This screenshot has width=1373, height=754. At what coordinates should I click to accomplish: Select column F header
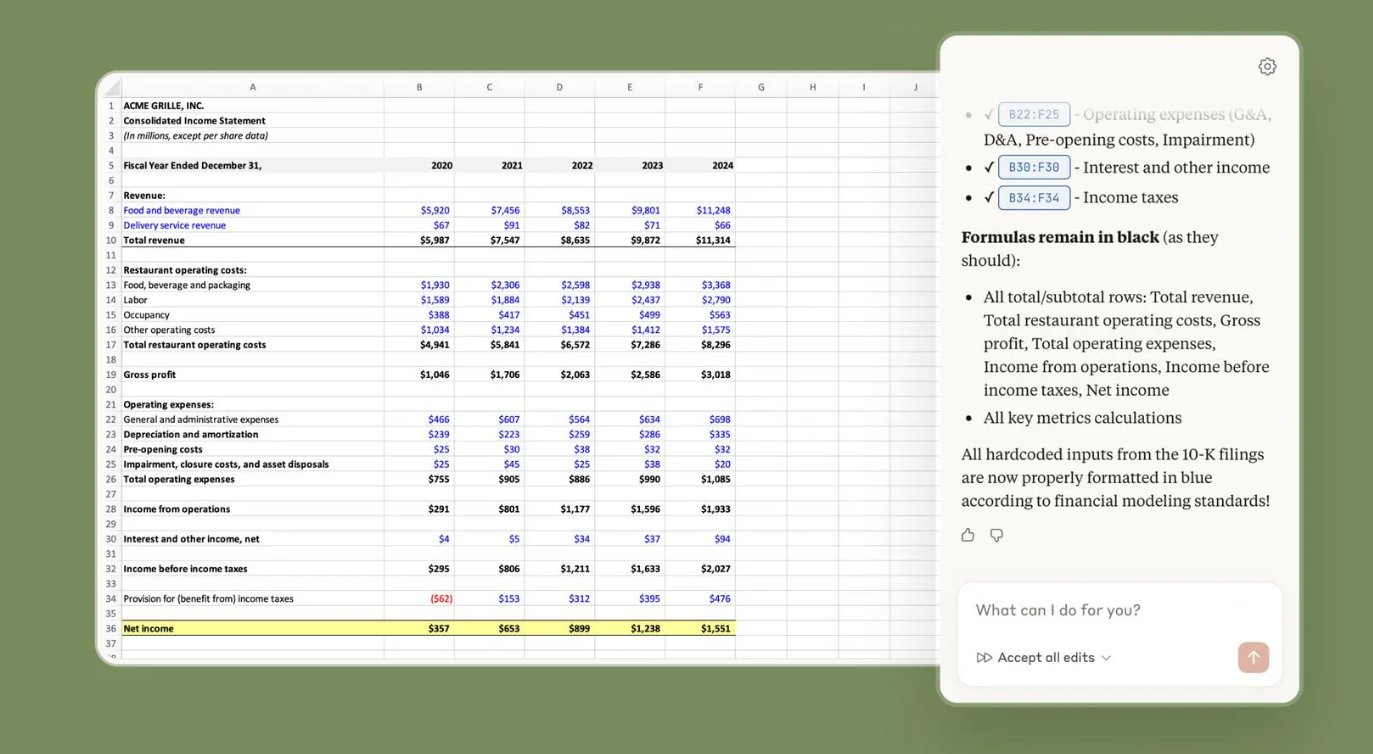[x=700, y=87]
